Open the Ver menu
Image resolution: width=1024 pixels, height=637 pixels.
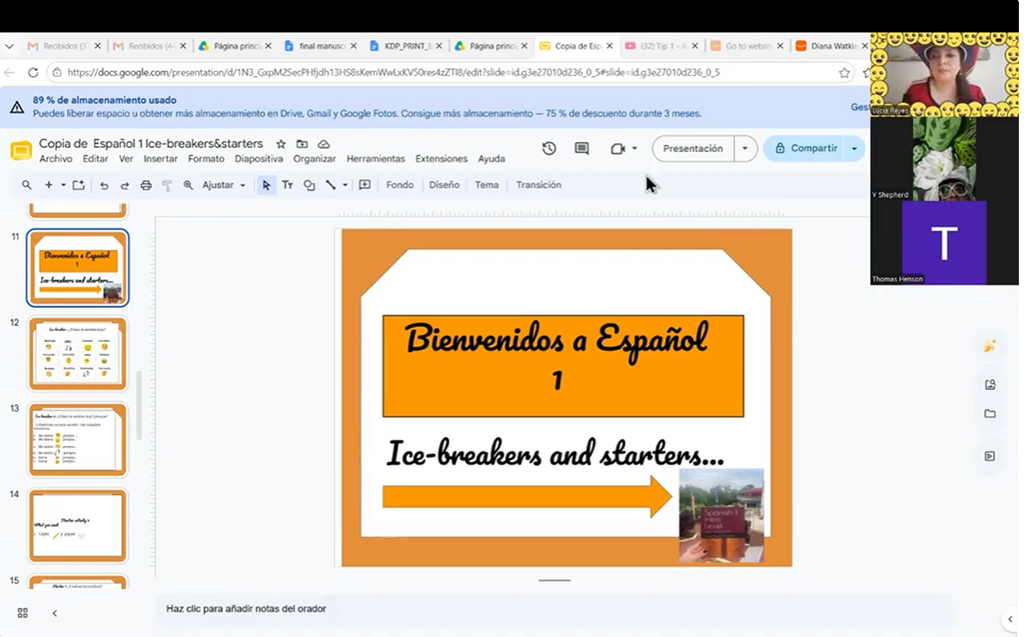click(126, 159)
